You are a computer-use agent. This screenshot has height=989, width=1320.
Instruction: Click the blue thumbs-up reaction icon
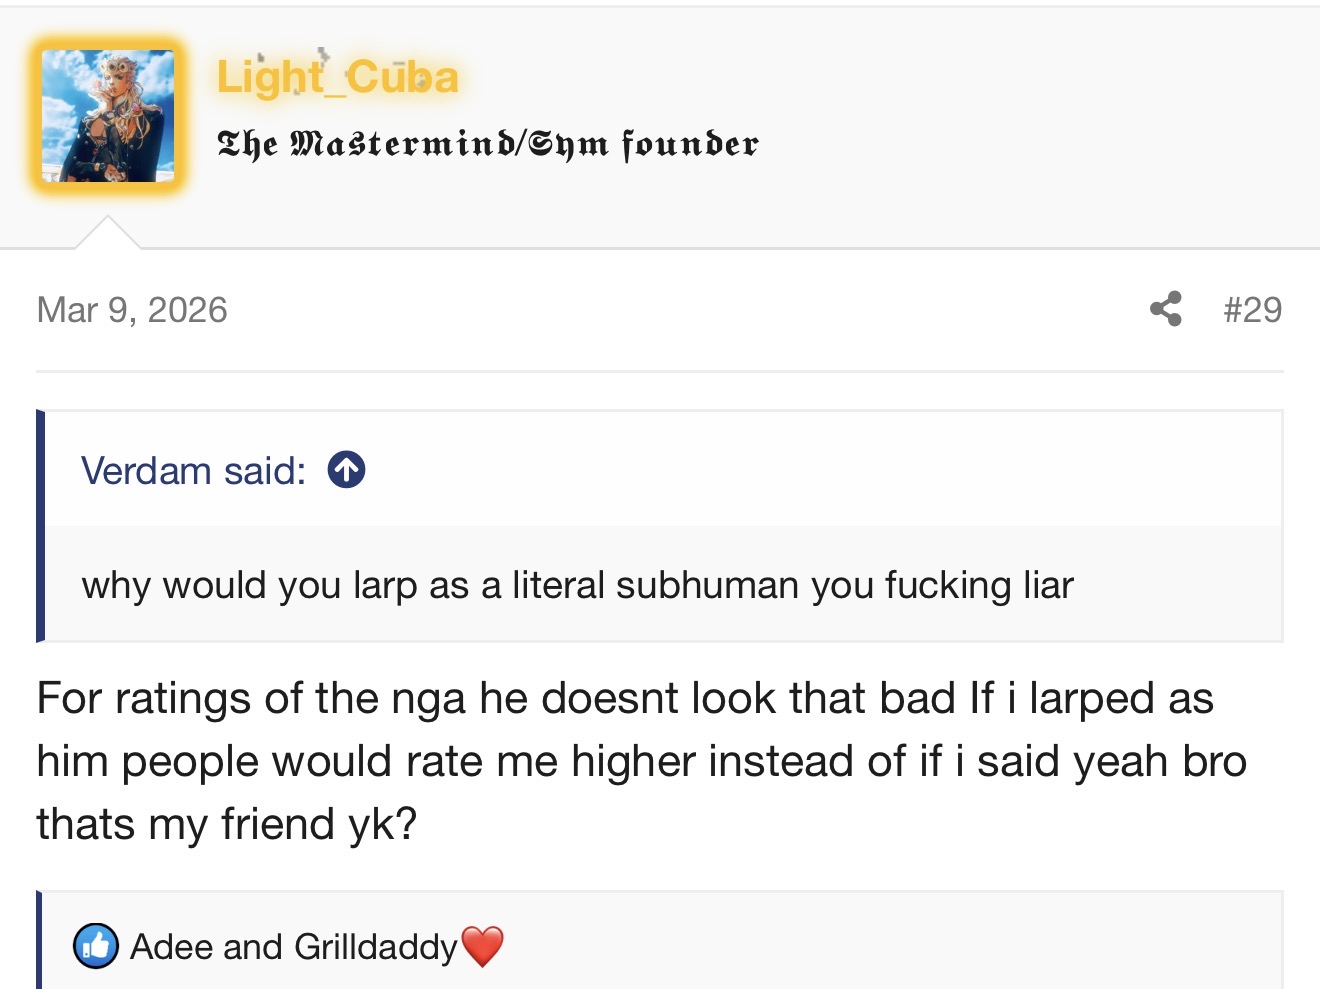pyautogui.click(x=96, y=946)
